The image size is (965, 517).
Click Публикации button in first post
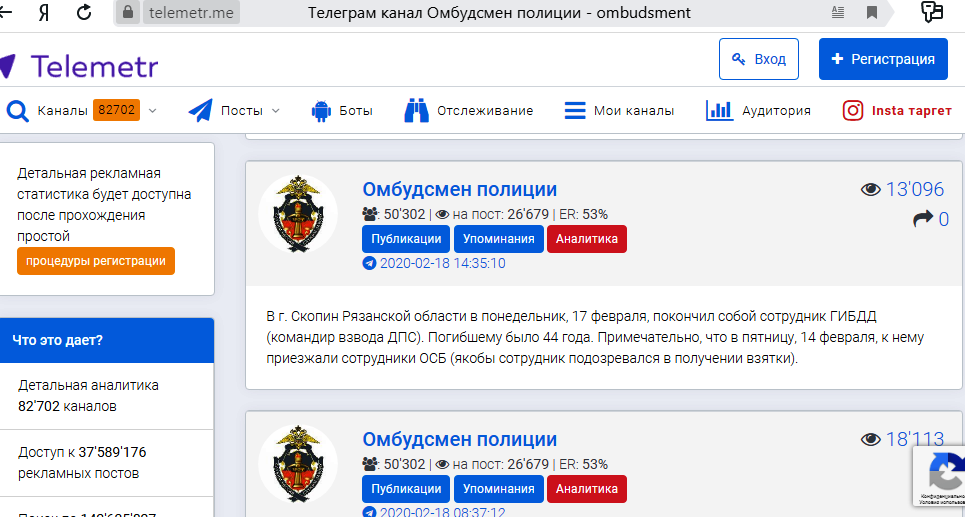click(x=406, y=239)
